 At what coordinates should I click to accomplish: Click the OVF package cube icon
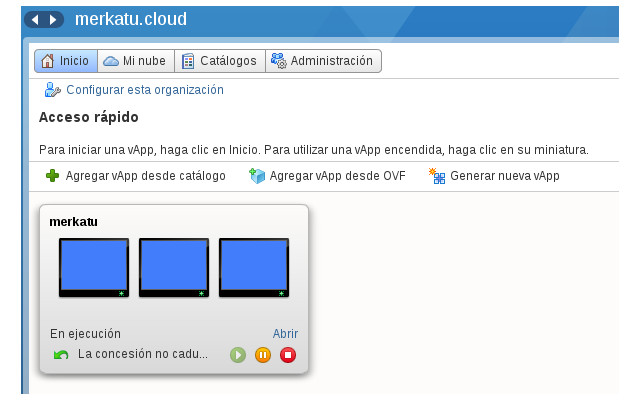click(257, 176)
